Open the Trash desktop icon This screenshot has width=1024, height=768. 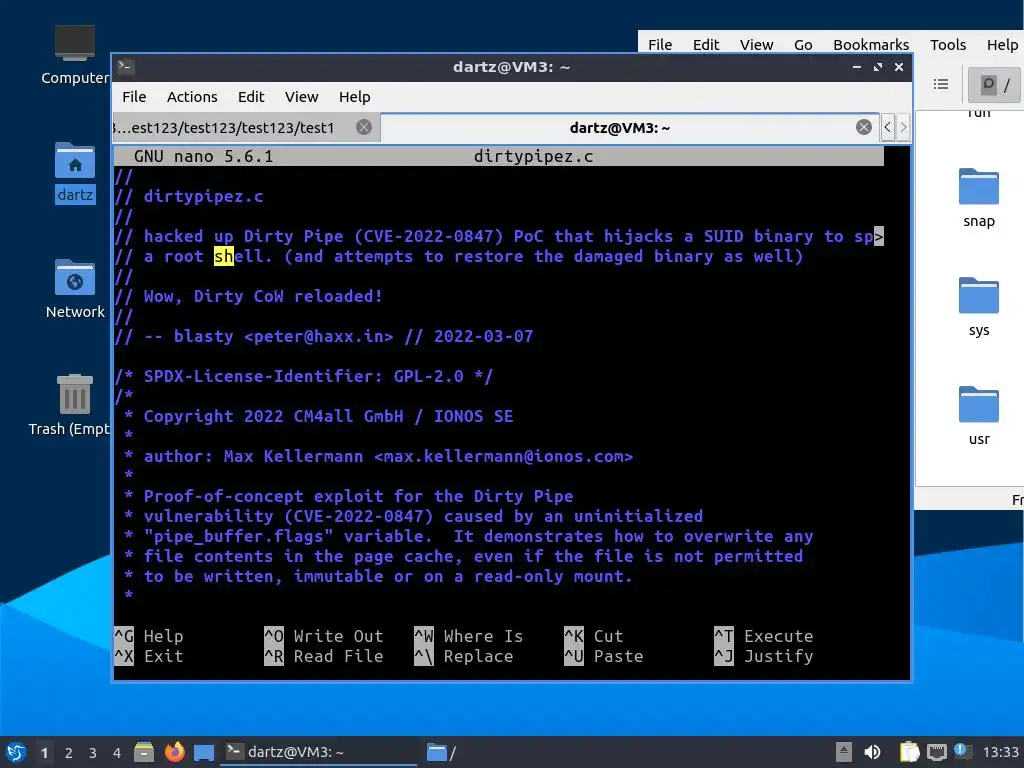coord(72,404)
